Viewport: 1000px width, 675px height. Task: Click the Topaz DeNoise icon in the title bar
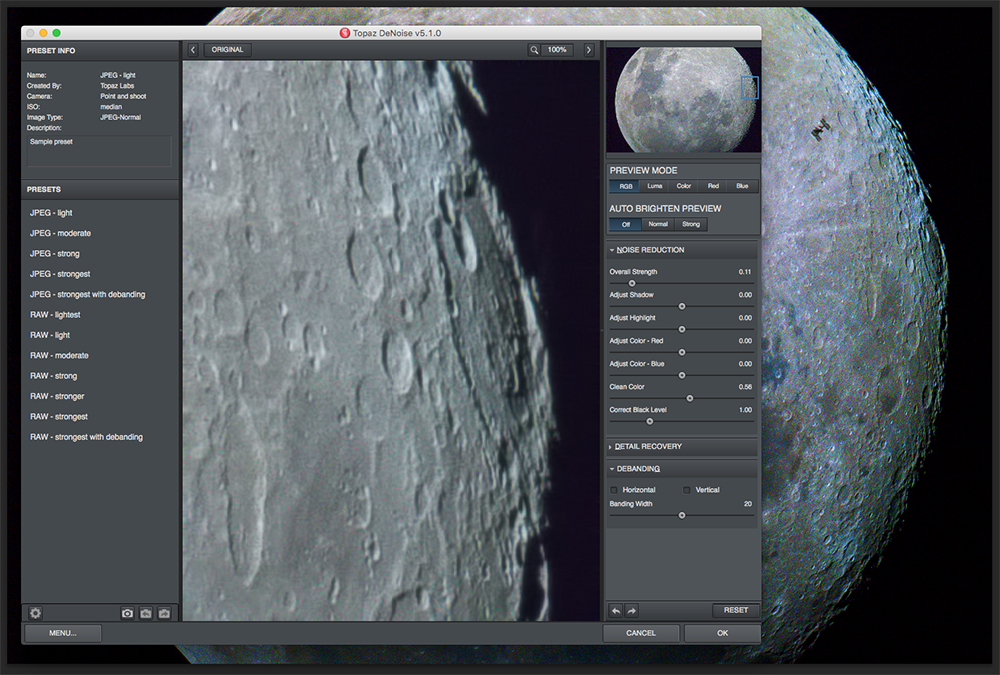coord(344,33)
